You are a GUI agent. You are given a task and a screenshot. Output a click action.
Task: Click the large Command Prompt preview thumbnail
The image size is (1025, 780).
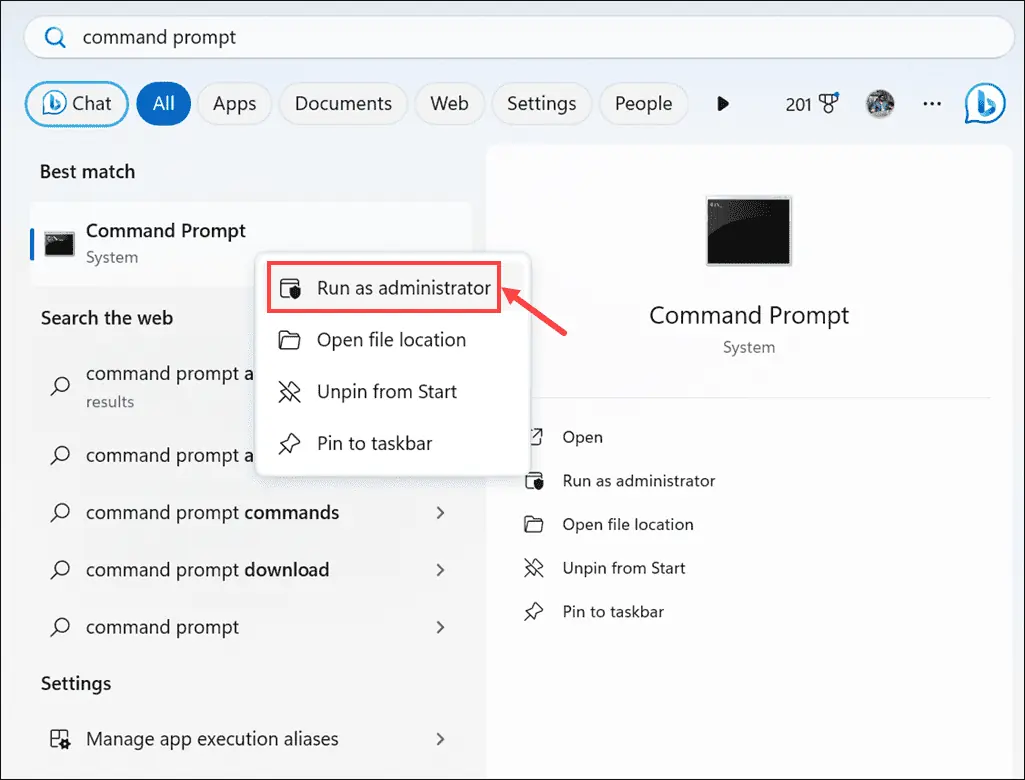(748, 231)
